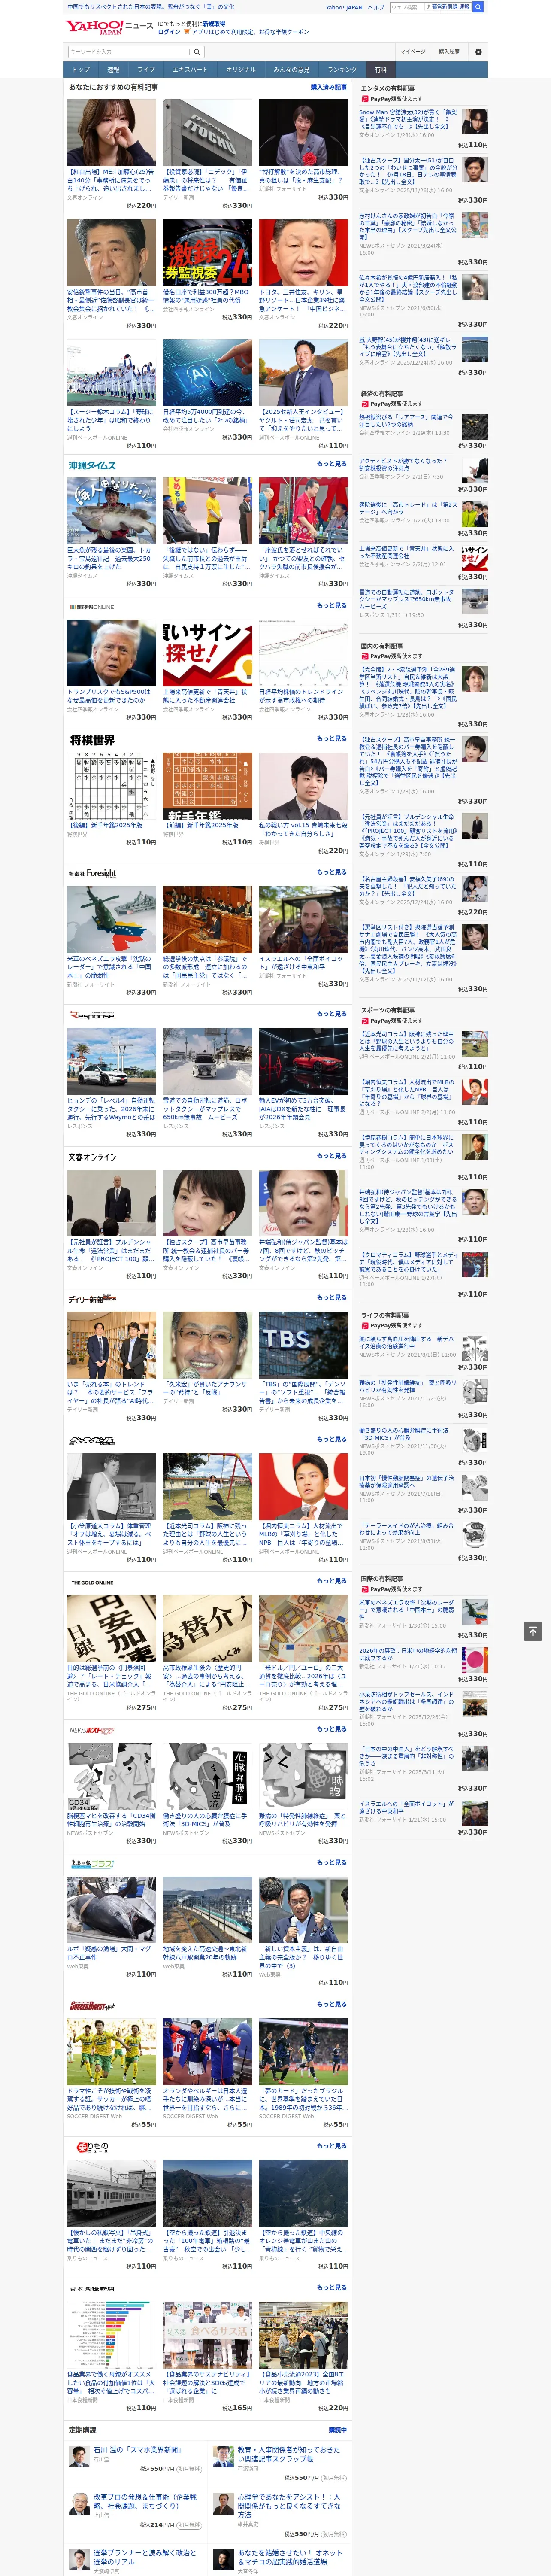Screen dimensions: 551x2576
Task: Click the 初月無料 badge under スマホ業界新聞
Action: pyautogui.click(x=188, y=2469)
